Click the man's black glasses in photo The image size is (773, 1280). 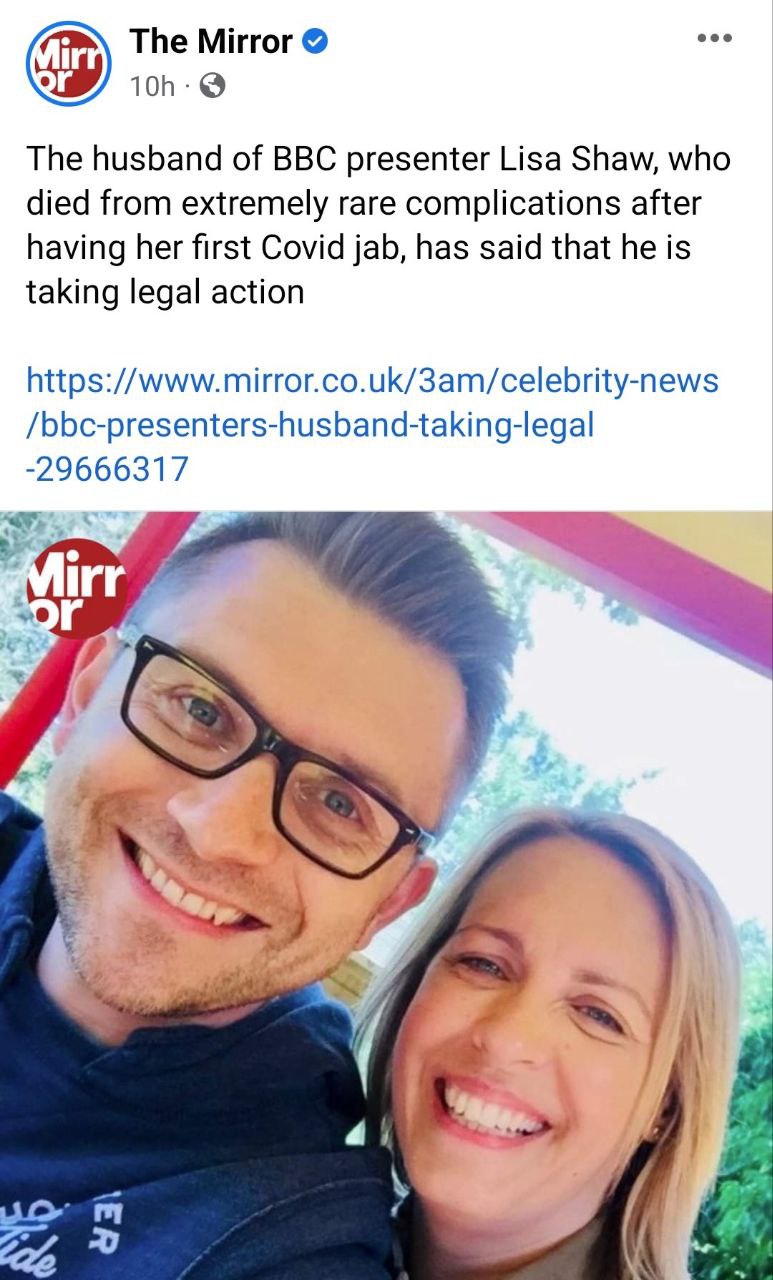tap(275, 752)
